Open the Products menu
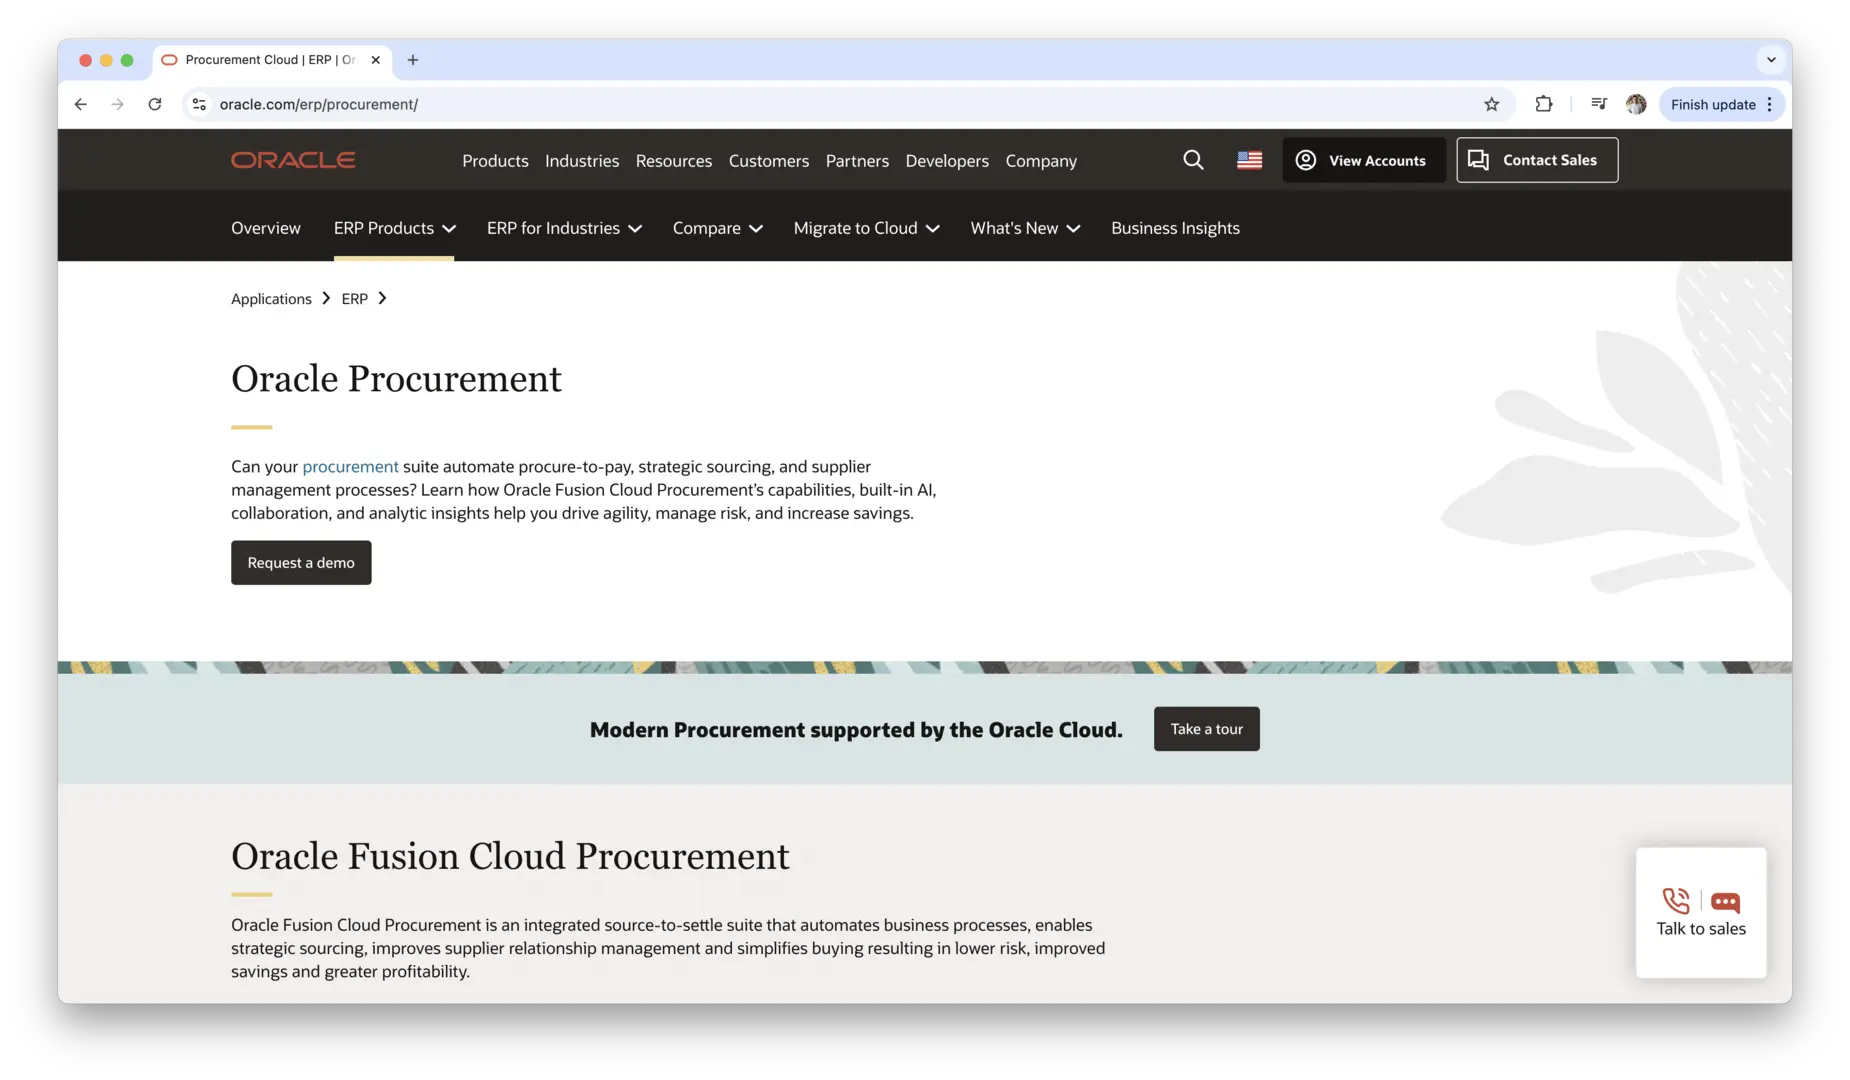The height and width of the screenshot is (1080, 1850). pyautogui.click(x=495, y=161)
